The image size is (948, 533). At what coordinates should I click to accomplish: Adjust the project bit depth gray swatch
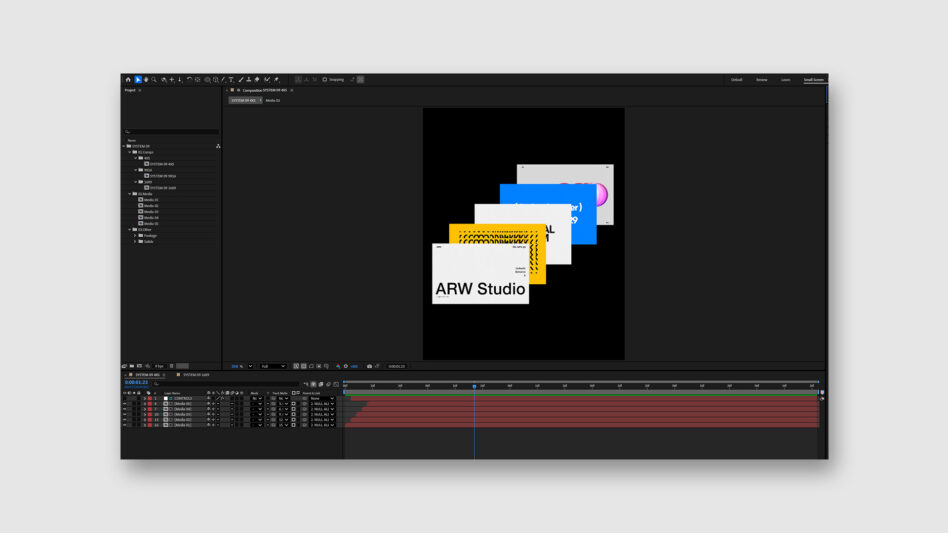(182, 366)
